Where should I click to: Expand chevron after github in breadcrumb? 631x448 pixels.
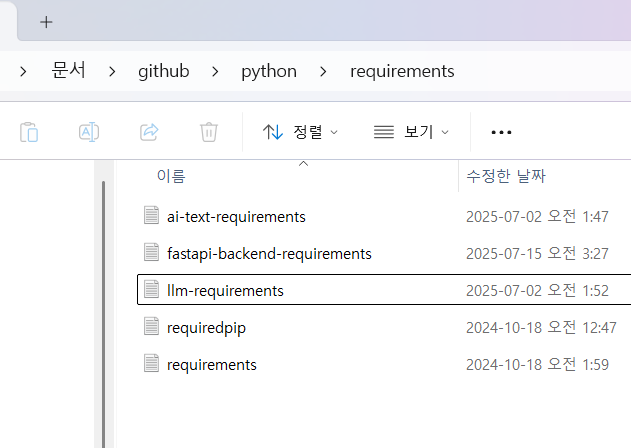coord(214,72)
